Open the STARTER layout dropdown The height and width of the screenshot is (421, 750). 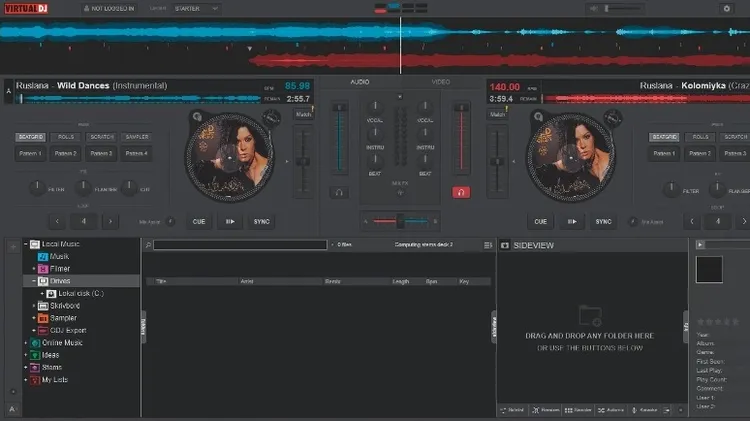coord(196,9)
